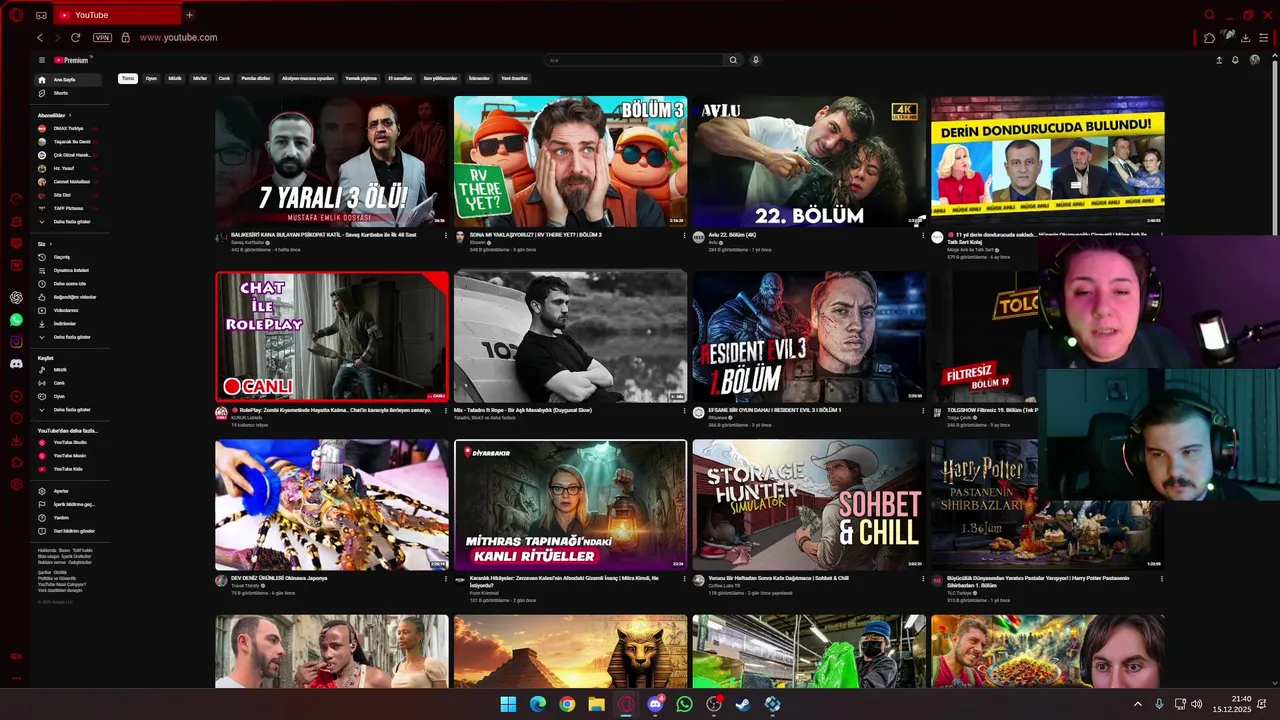Click the search magnifier button

pos(733,60)
